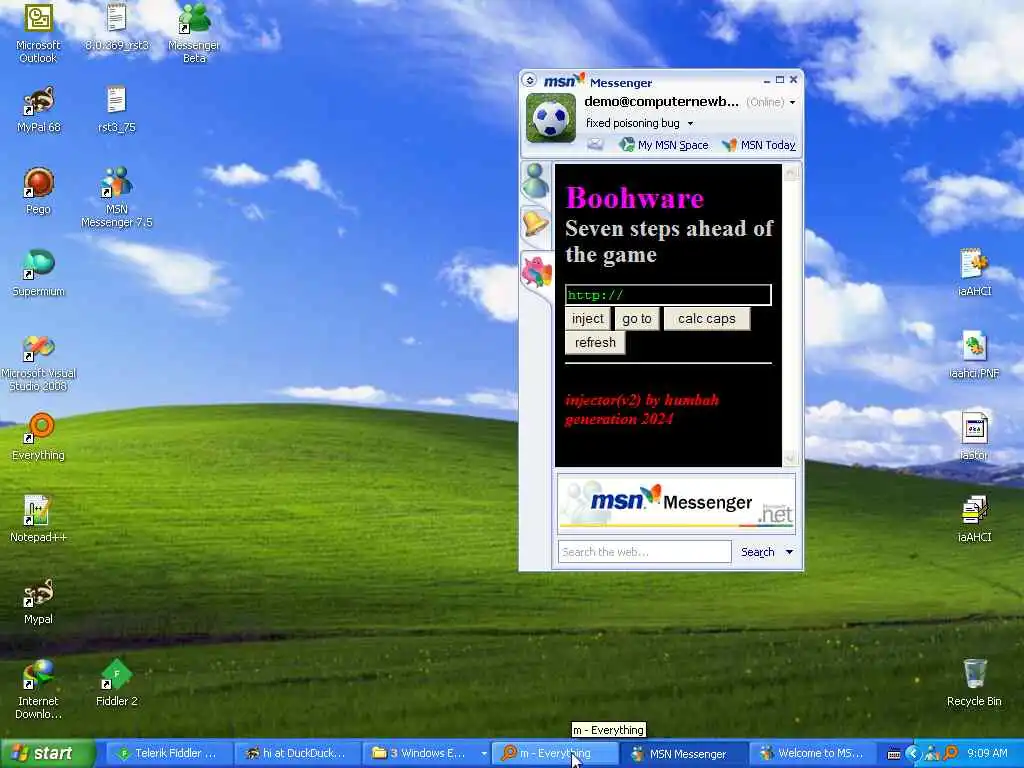Screen dimensions: 1024x768
Task: Switch to the contacts tab with buddy icon
Action: [536, 181]
